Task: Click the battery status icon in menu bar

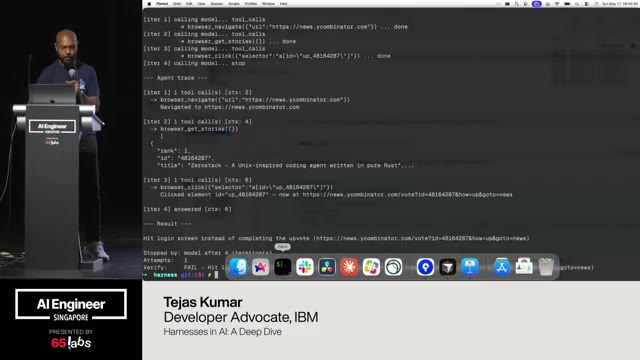Action: [x=567, y=4]
